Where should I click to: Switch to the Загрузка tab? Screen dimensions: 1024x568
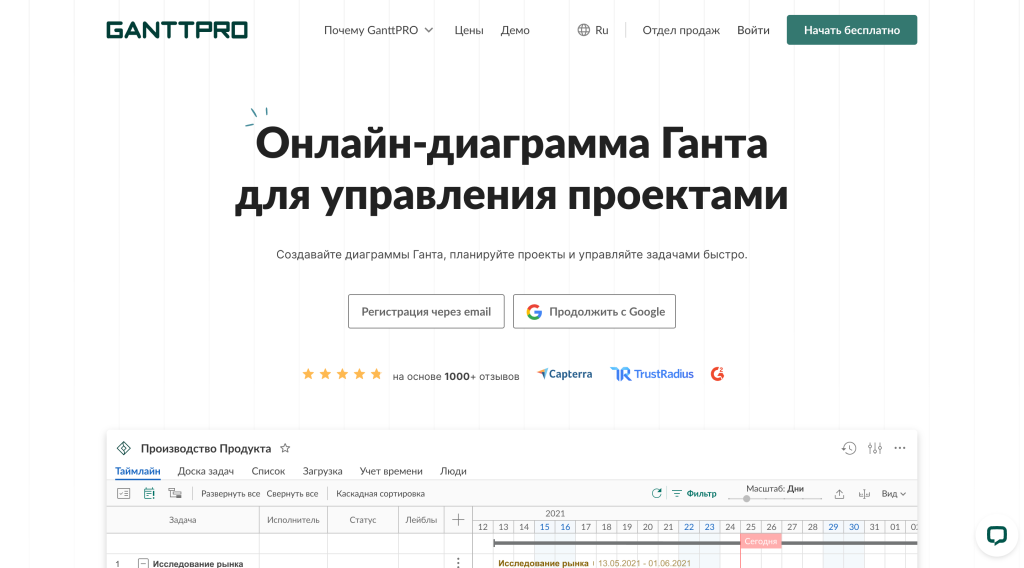click(323, 471)
